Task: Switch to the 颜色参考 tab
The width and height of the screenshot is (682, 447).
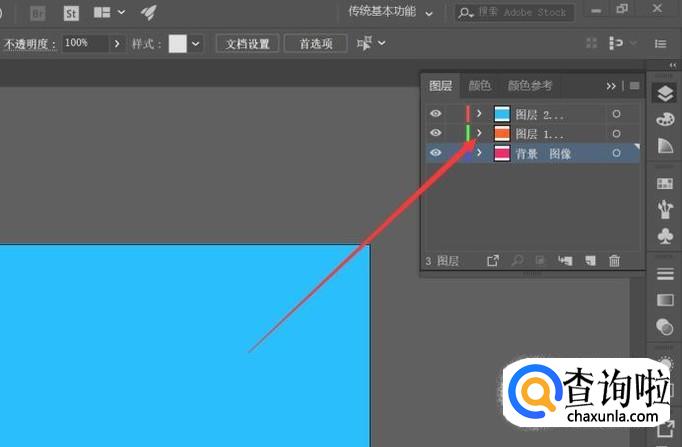Action: [x=530, y=86]
